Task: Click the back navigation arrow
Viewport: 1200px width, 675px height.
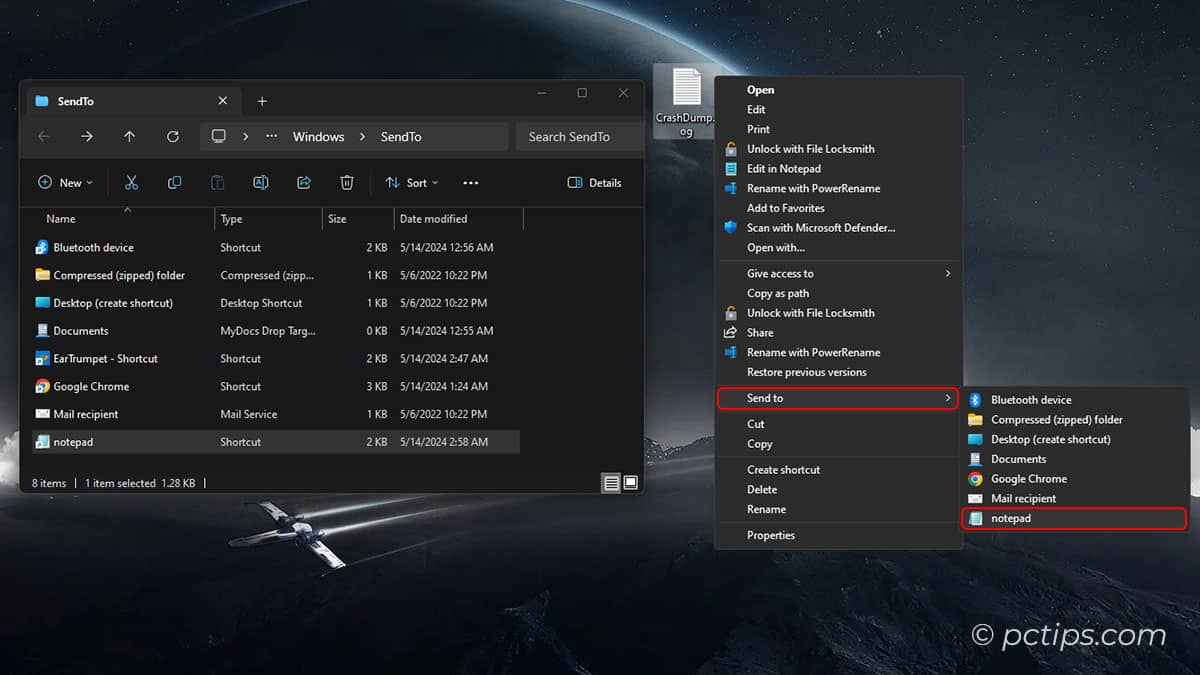Action: pyautogui.click(x=44, y=136)
